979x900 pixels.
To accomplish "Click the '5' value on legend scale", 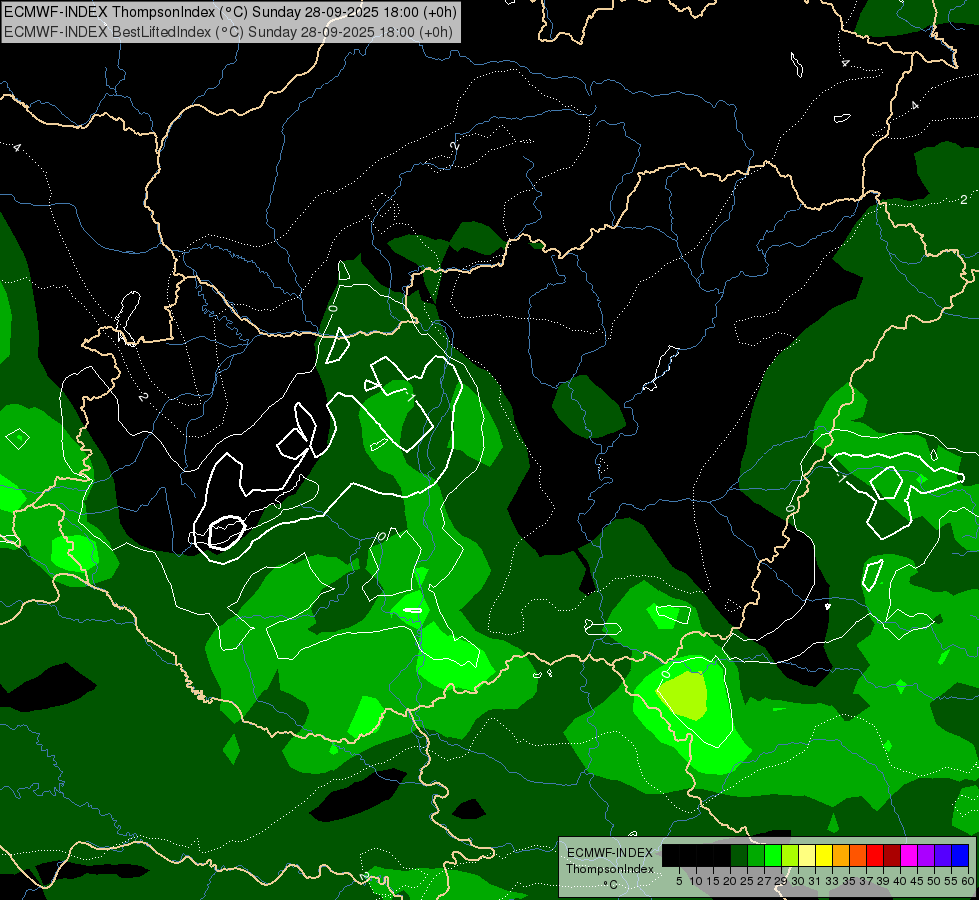I will click(679, 881).
